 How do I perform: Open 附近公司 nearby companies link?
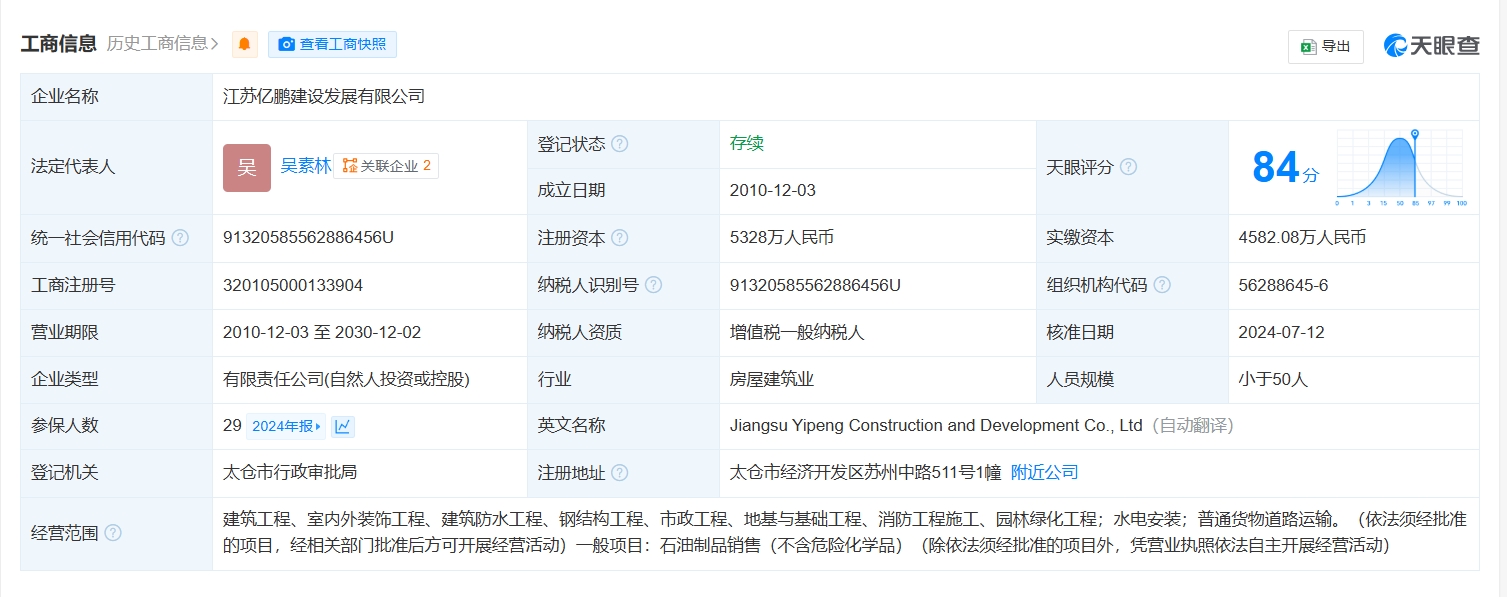tap(1045, 472)
